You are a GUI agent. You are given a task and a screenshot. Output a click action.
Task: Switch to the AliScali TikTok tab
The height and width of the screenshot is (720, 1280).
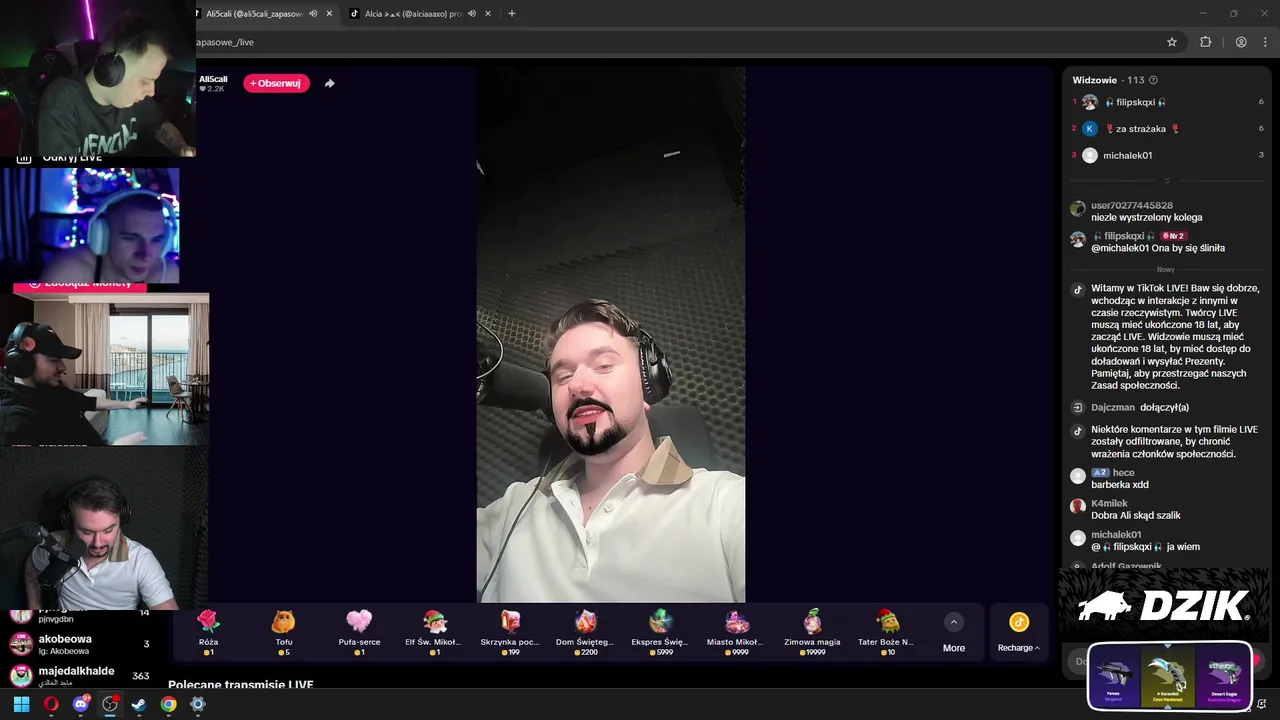click(x=254, y=14)
